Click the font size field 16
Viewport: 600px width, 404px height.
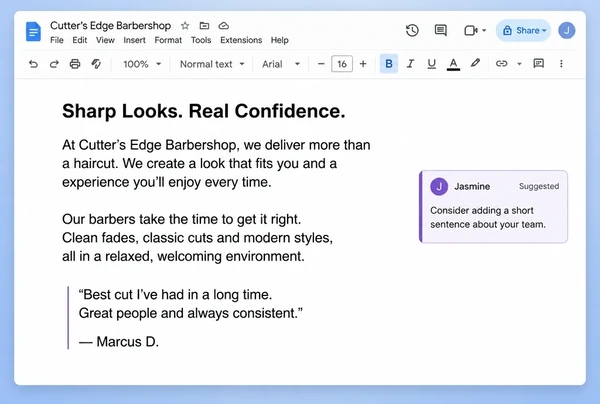tap(342, 64)
